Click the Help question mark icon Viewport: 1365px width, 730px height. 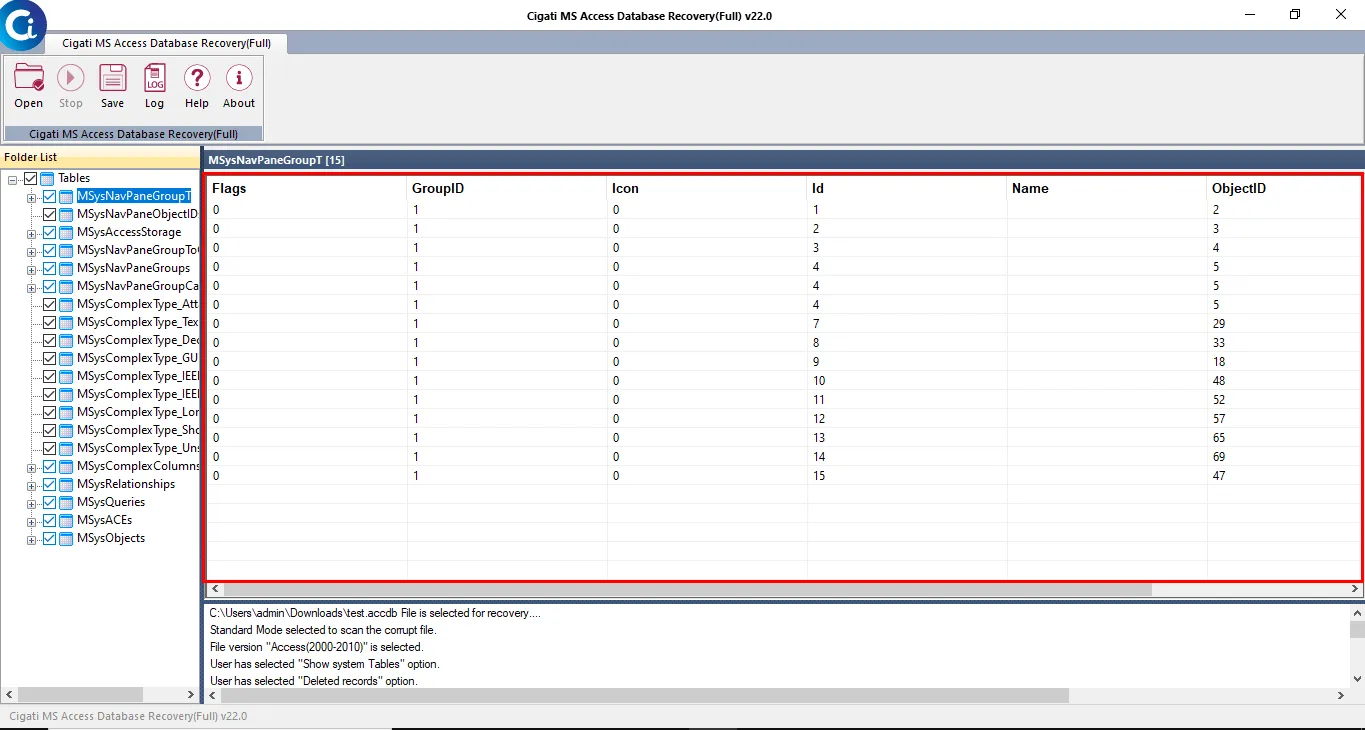pyautogui.click(x=197, y=79)
